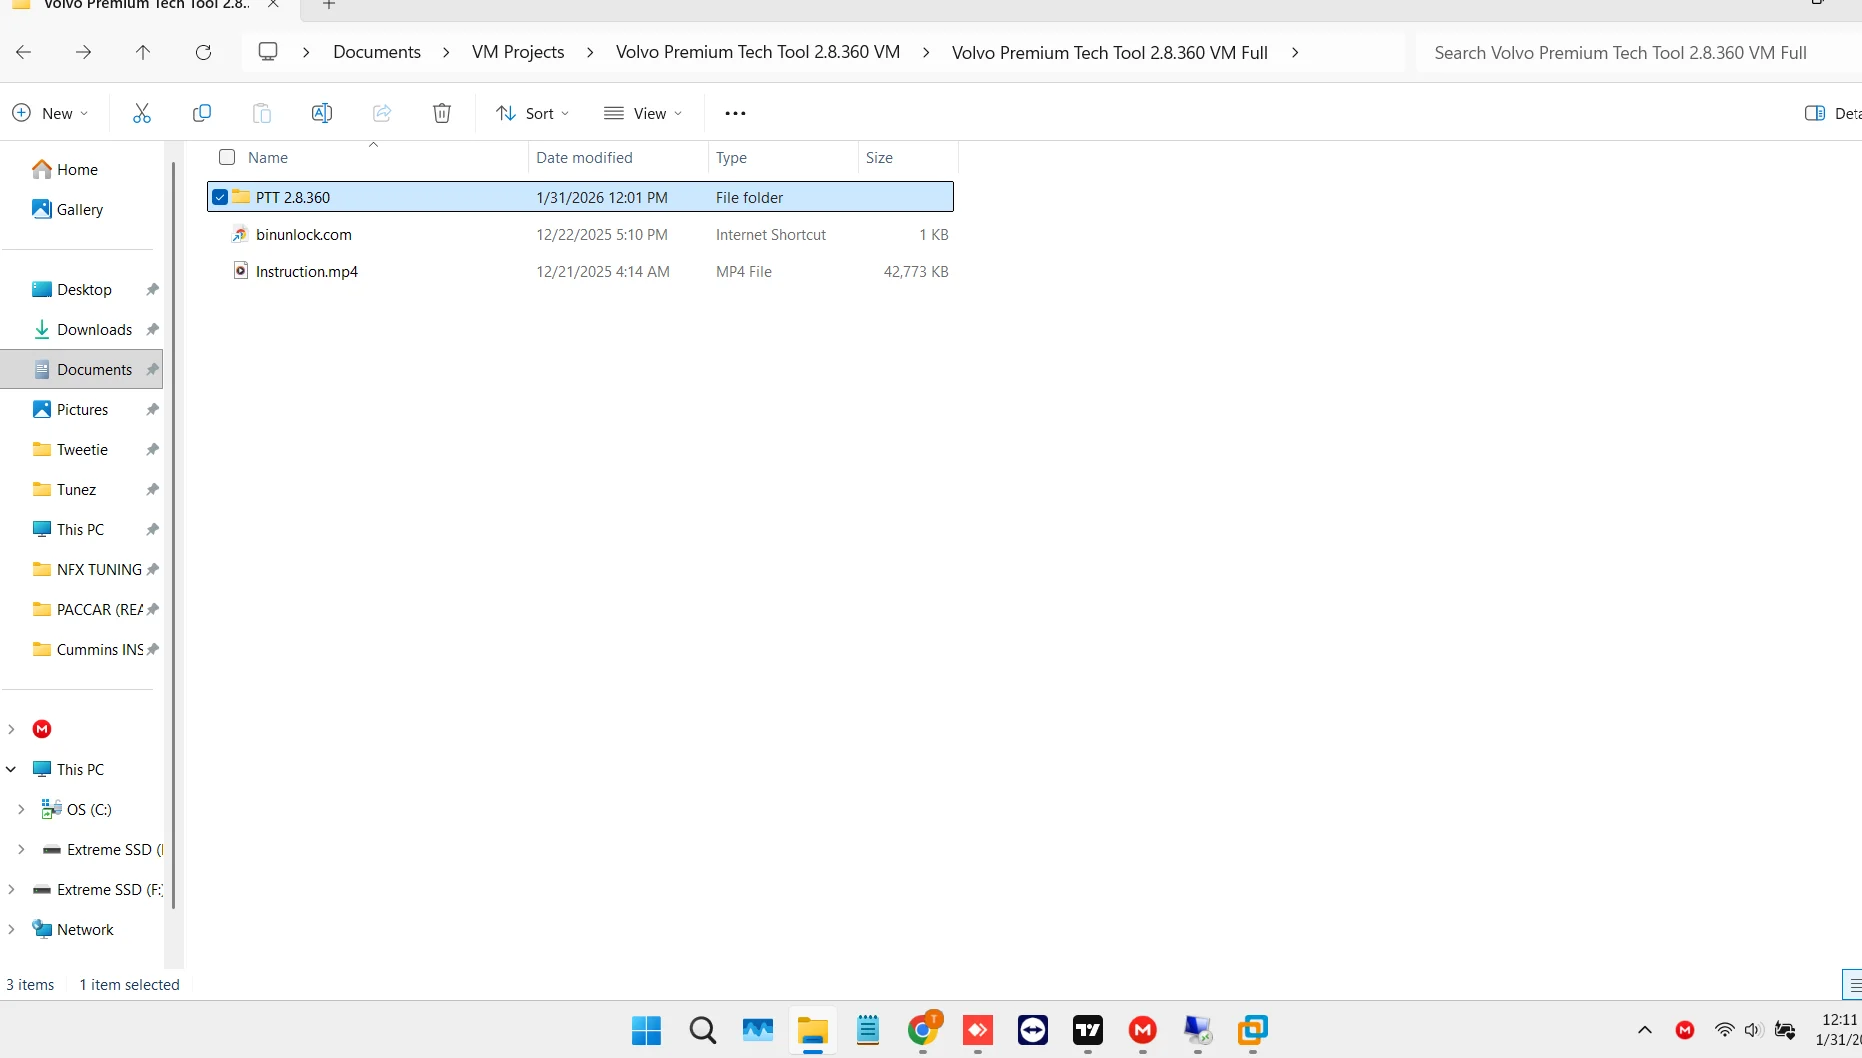1862x1058 pixels.
Task: Delete the selected PTT folder with toolbar icon
Action: click(x=441, y=113)
